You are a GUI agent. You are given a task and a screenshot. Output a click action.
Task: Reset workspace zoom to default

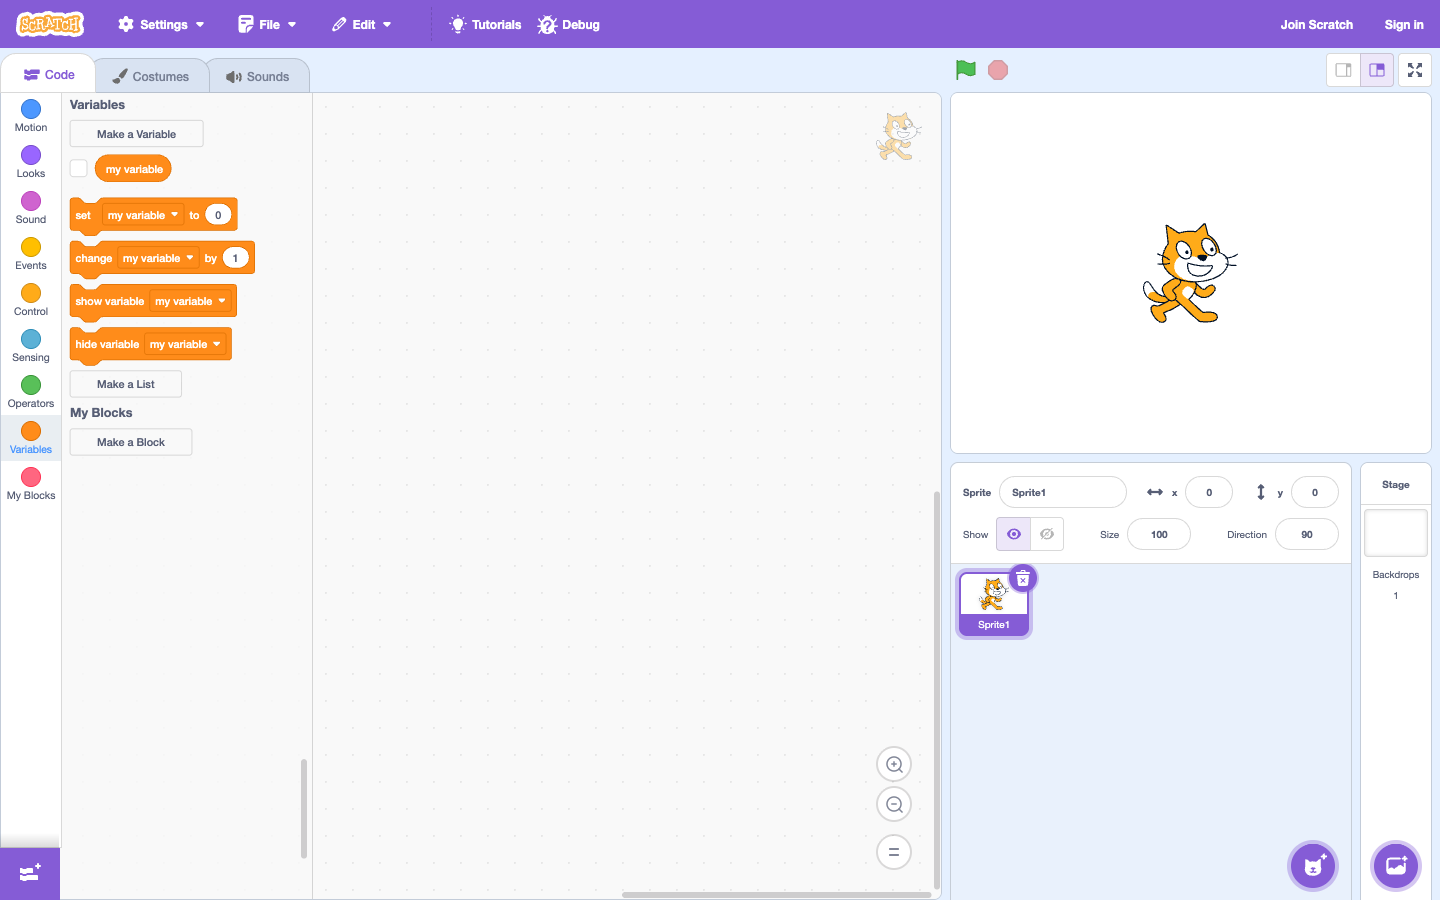point(894,852)
